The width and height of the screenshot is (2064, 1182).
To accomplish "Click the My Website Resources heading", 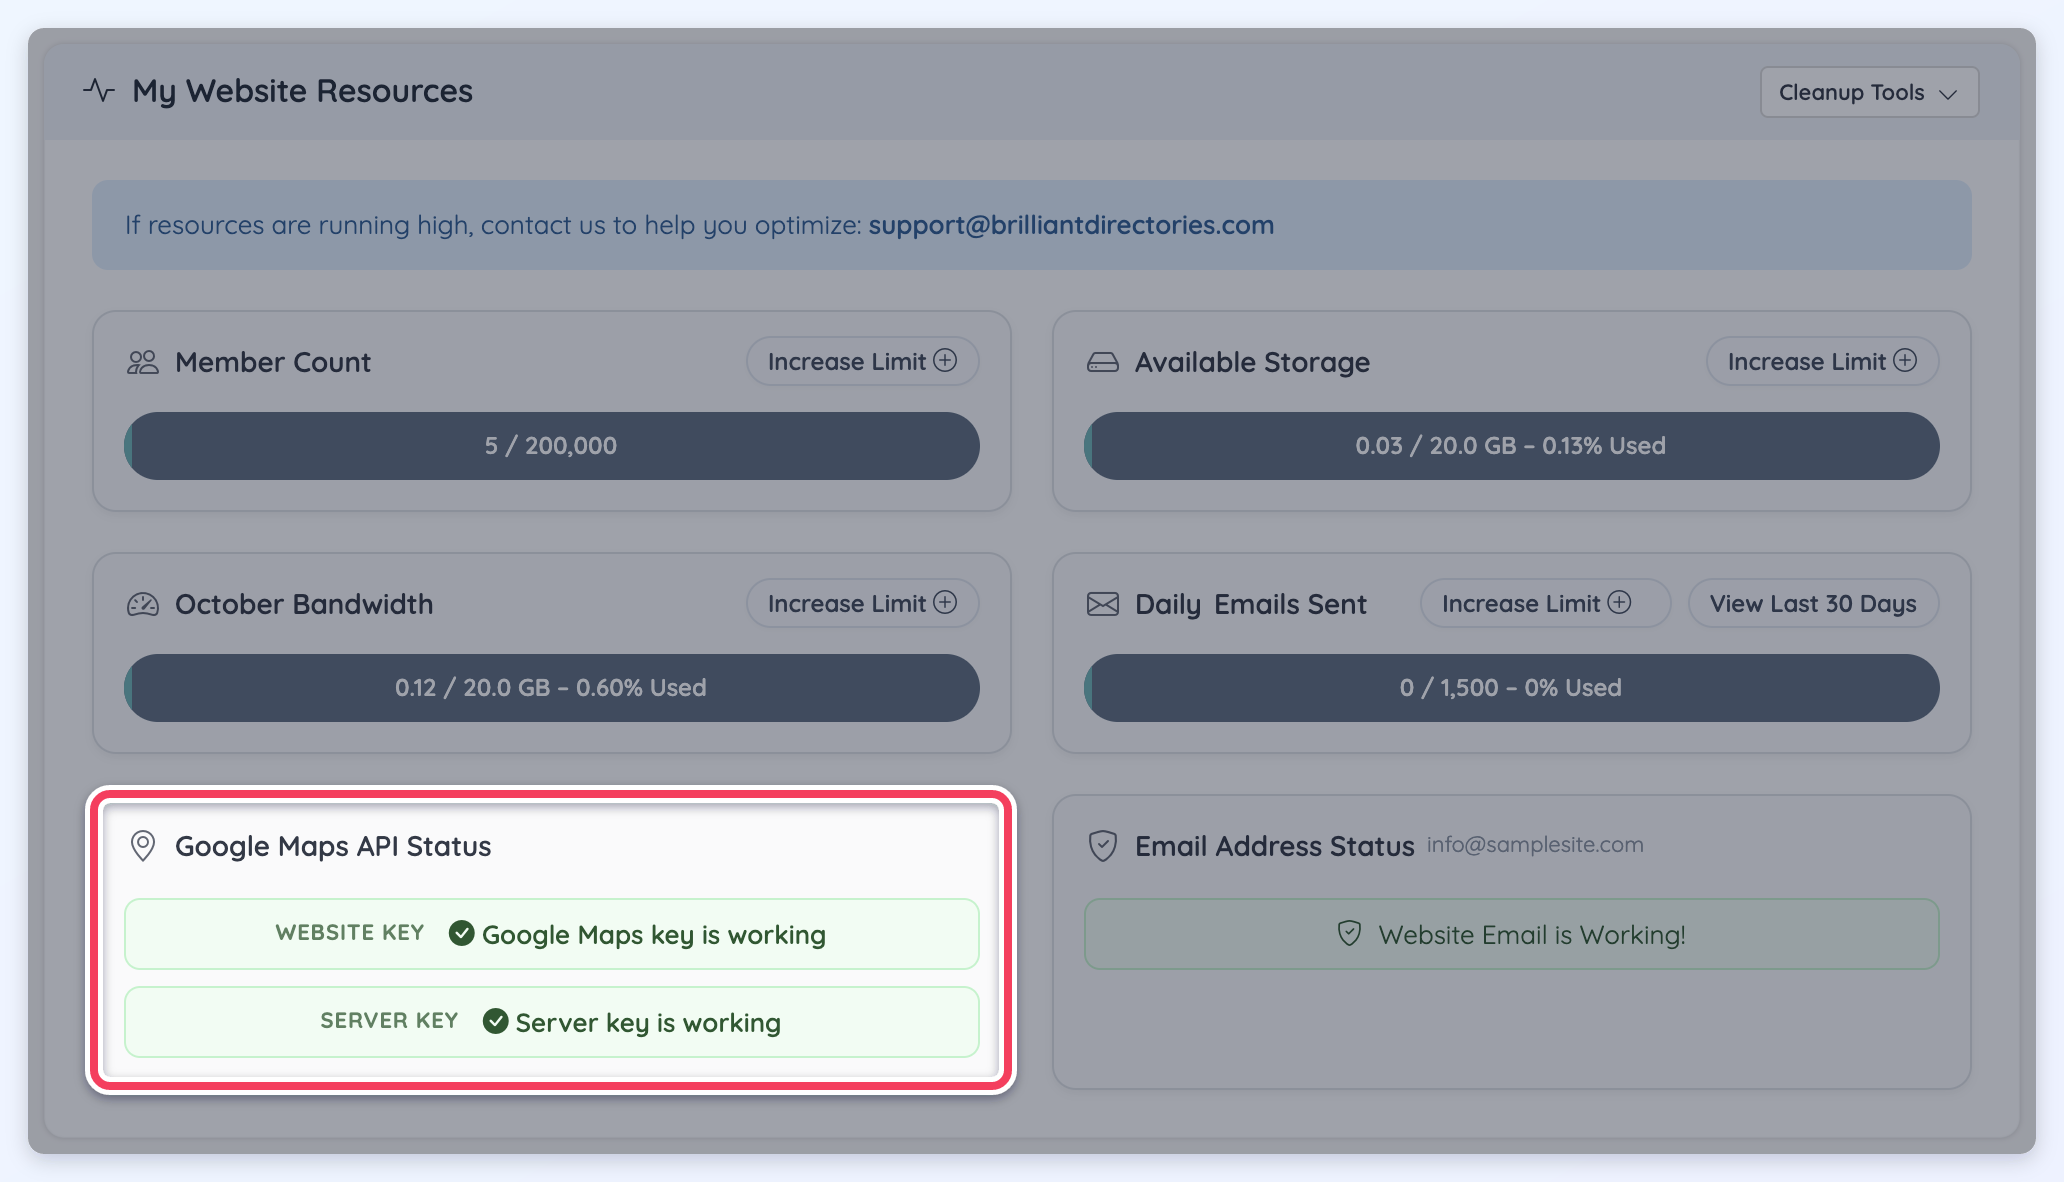I will (302, 91).
